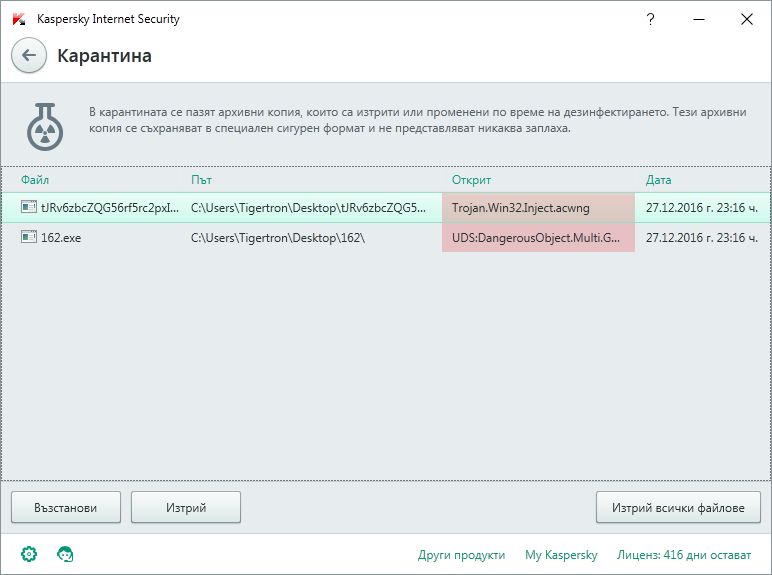Click the file icon of the tJRv6zbcZQG56rf5rc2pxI row
The image size is (772, 575).
click(29, 207)
